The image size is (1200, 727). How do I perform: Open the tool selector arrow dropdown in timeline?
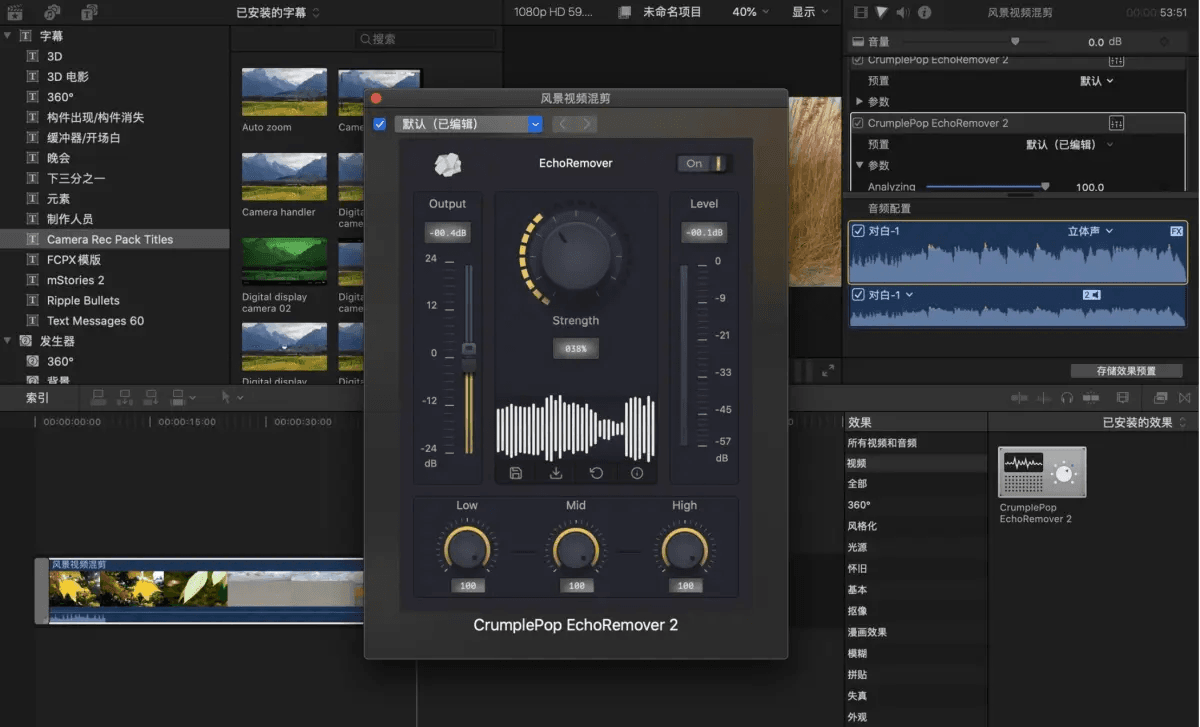[x=231, y=397]
